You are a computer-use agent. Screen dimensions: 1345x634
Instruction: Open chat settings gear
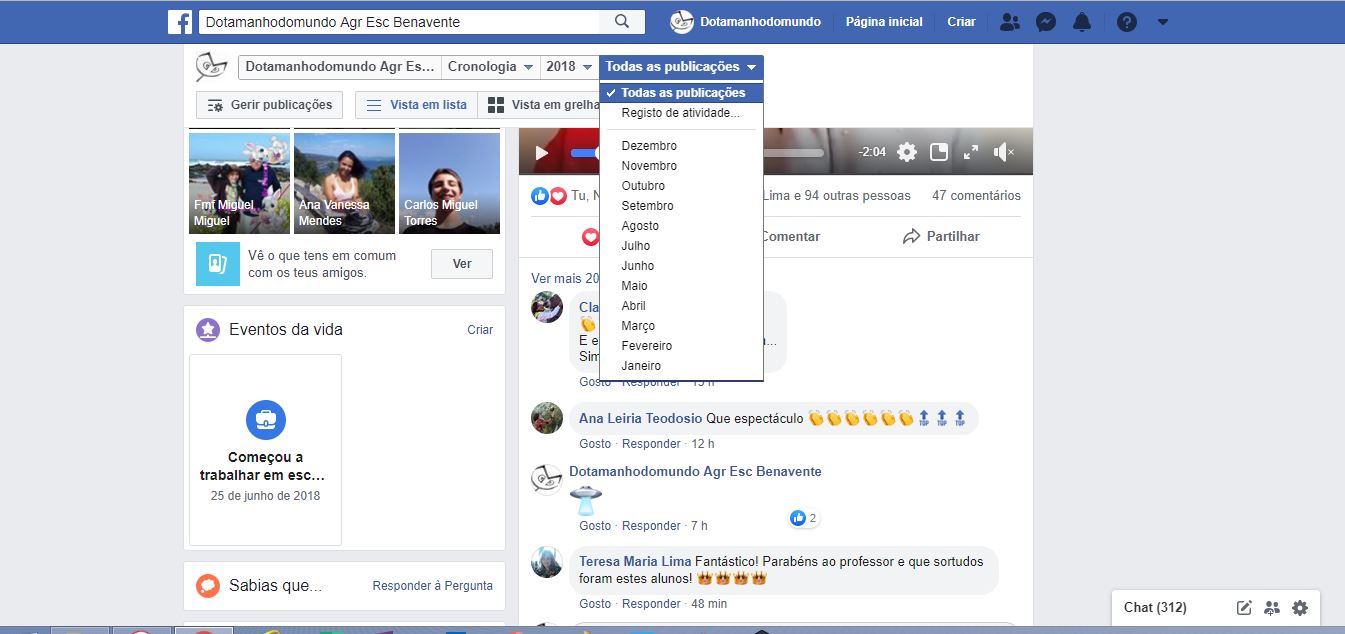click(1300, 607)
